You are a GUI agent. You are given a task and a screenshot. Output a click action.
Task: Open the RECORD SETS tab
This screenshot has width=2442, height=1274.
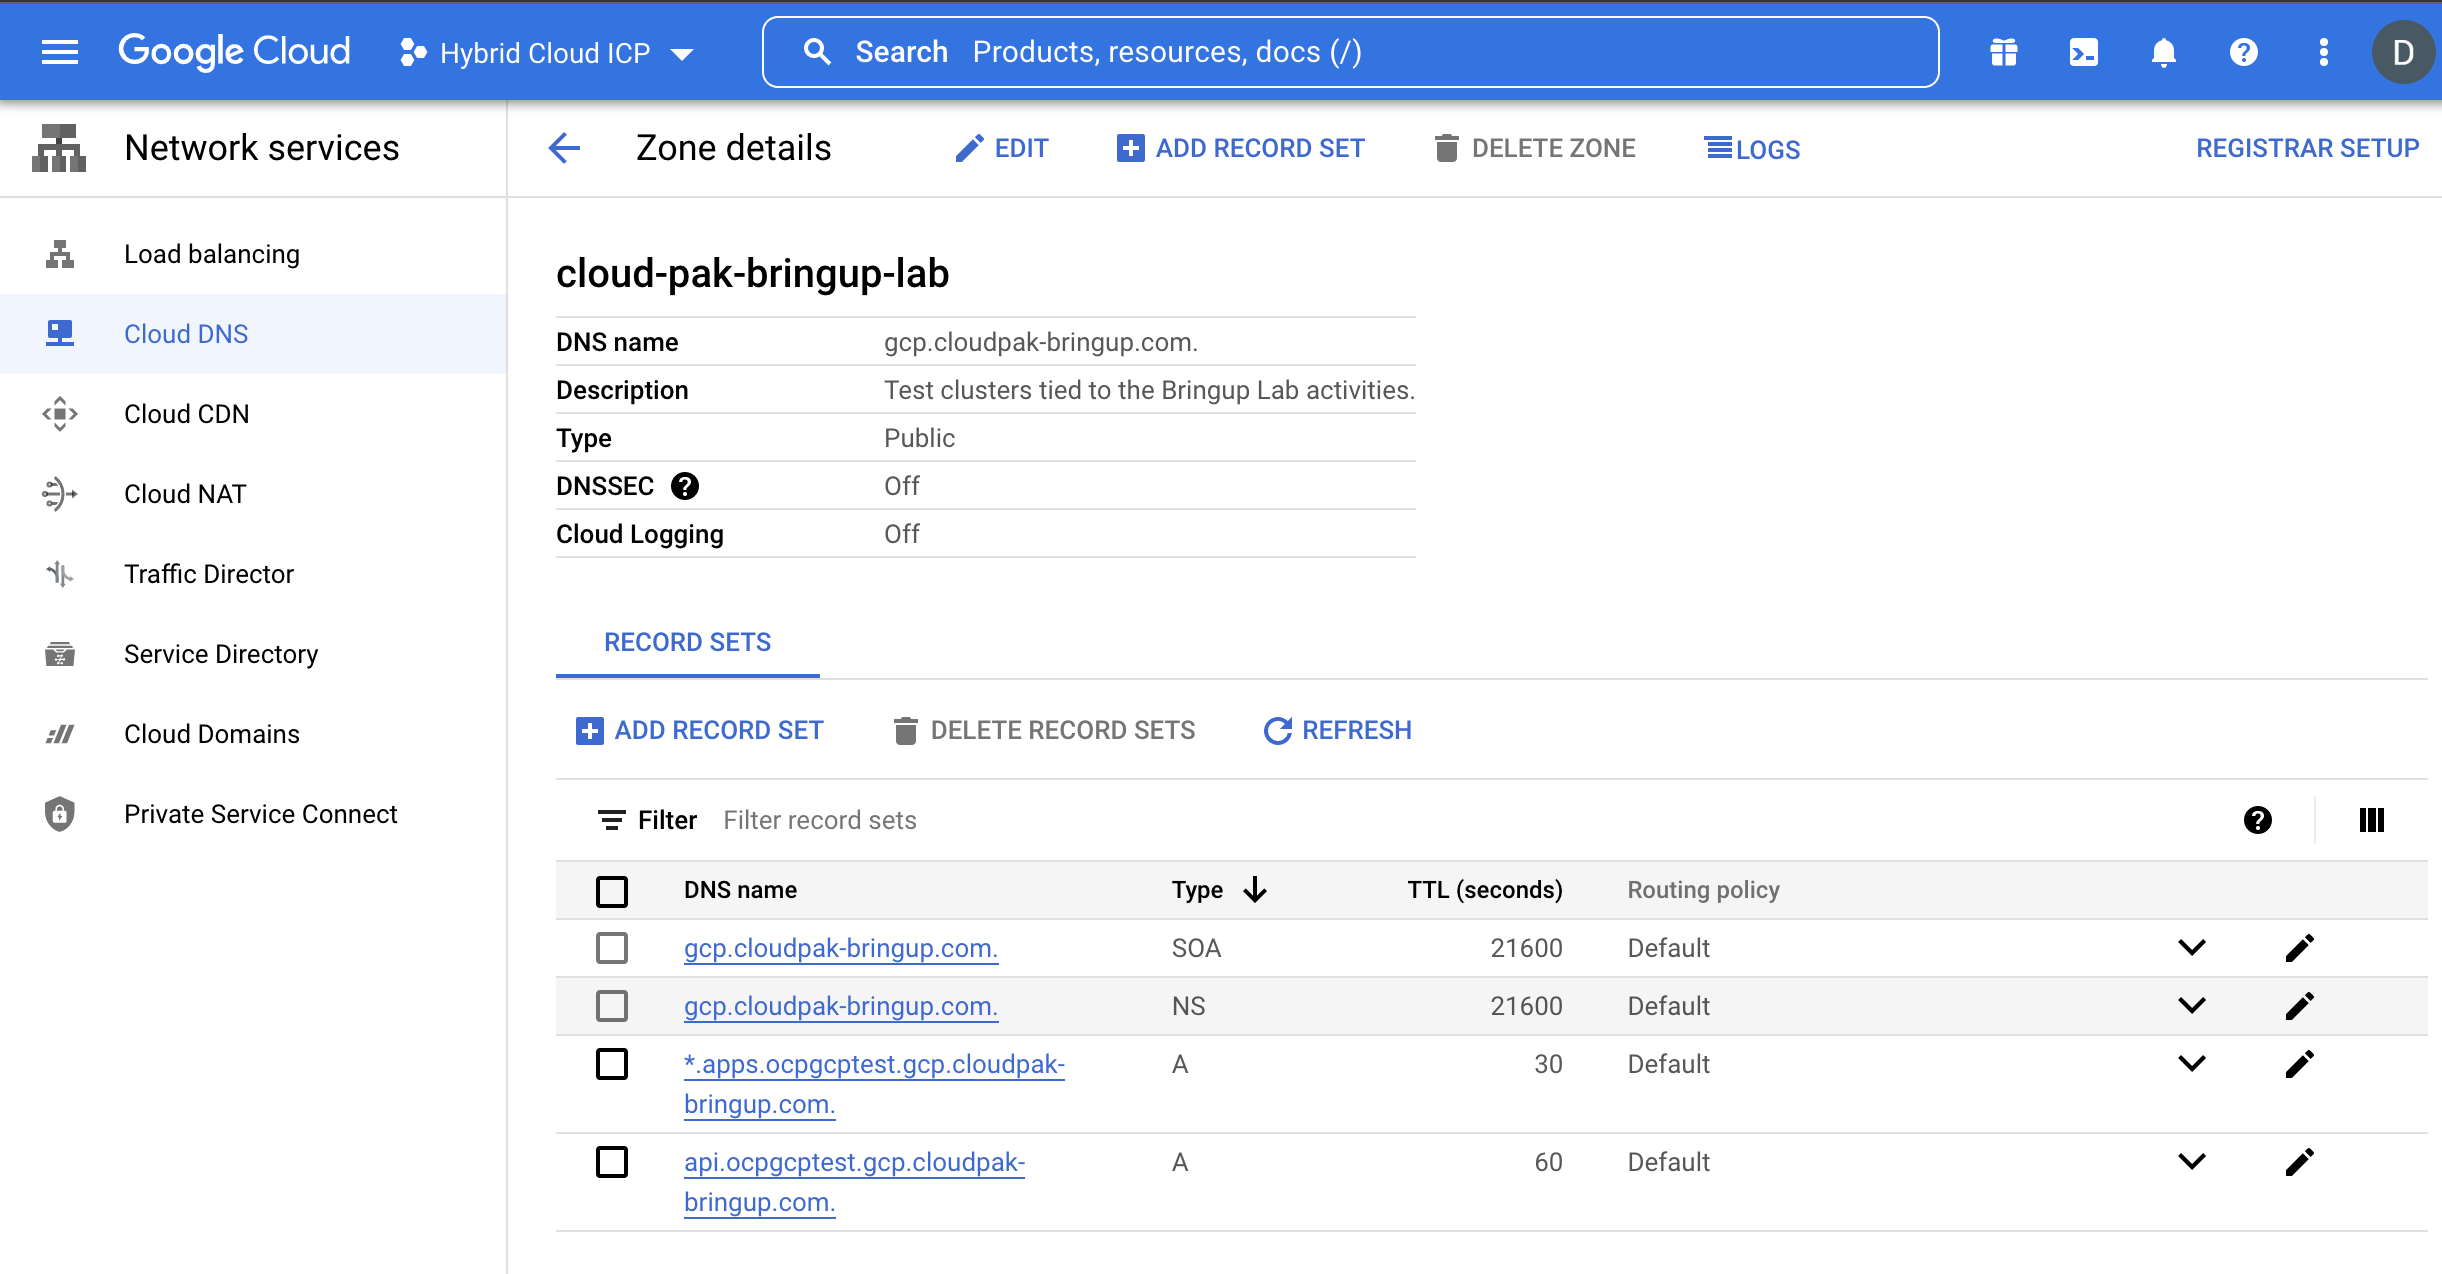[x=686, y=641]
